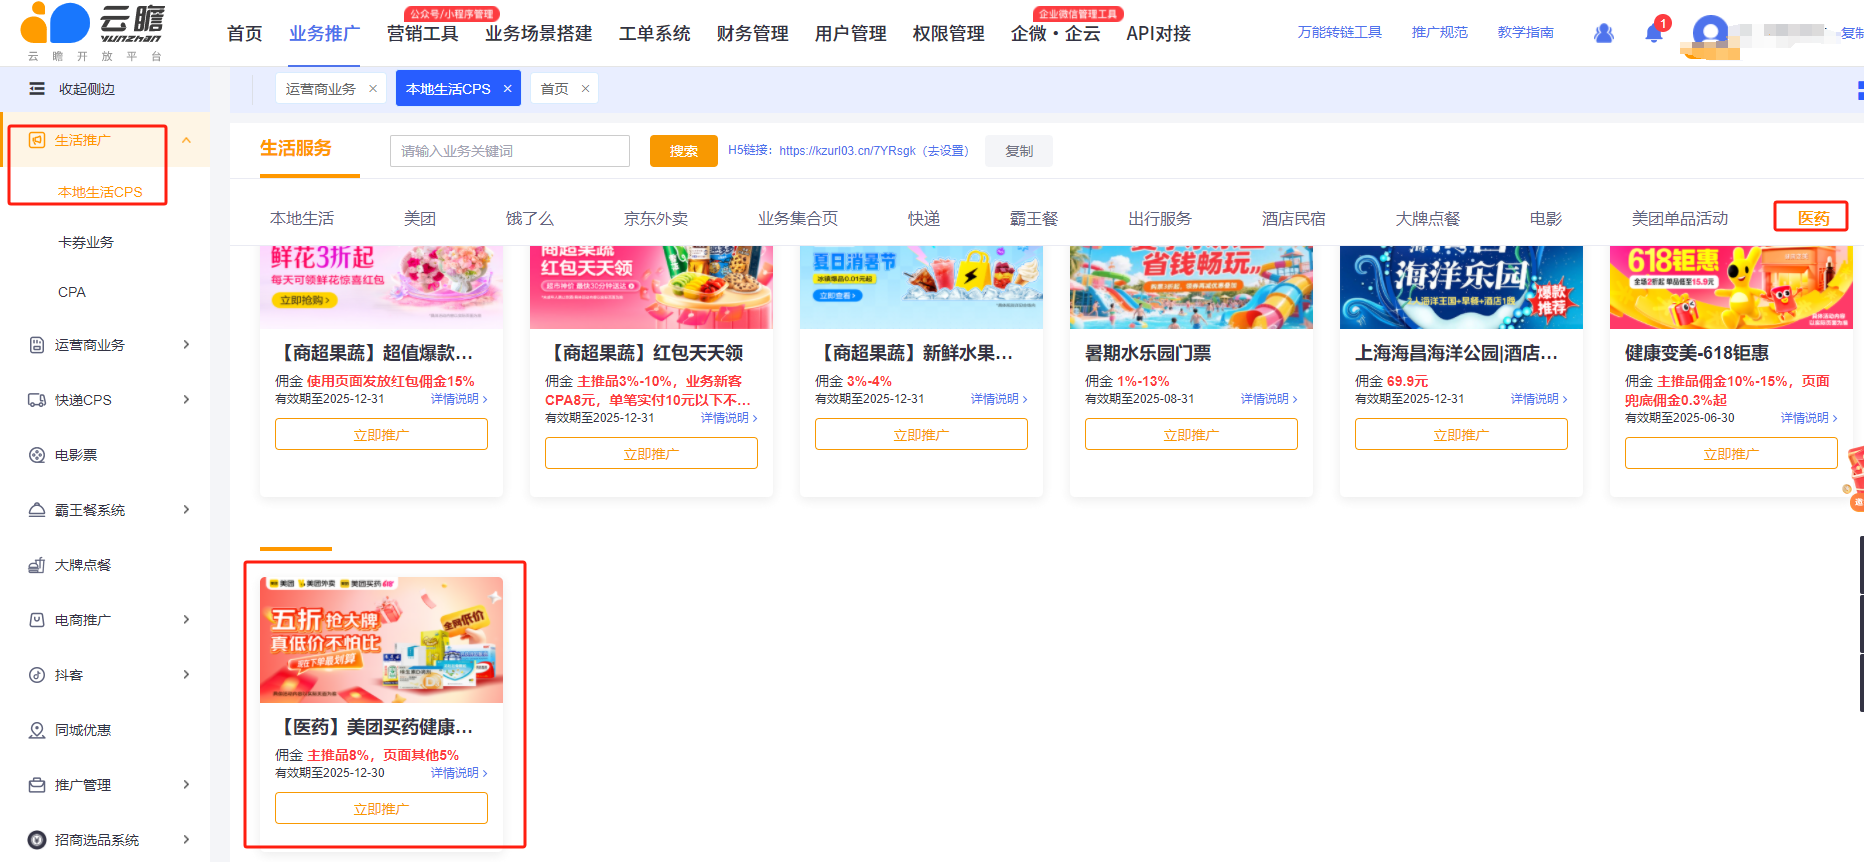Screen dimensions: 1864x862
Task: Switch to the 出行服务 category tab
Action: 1160,218
